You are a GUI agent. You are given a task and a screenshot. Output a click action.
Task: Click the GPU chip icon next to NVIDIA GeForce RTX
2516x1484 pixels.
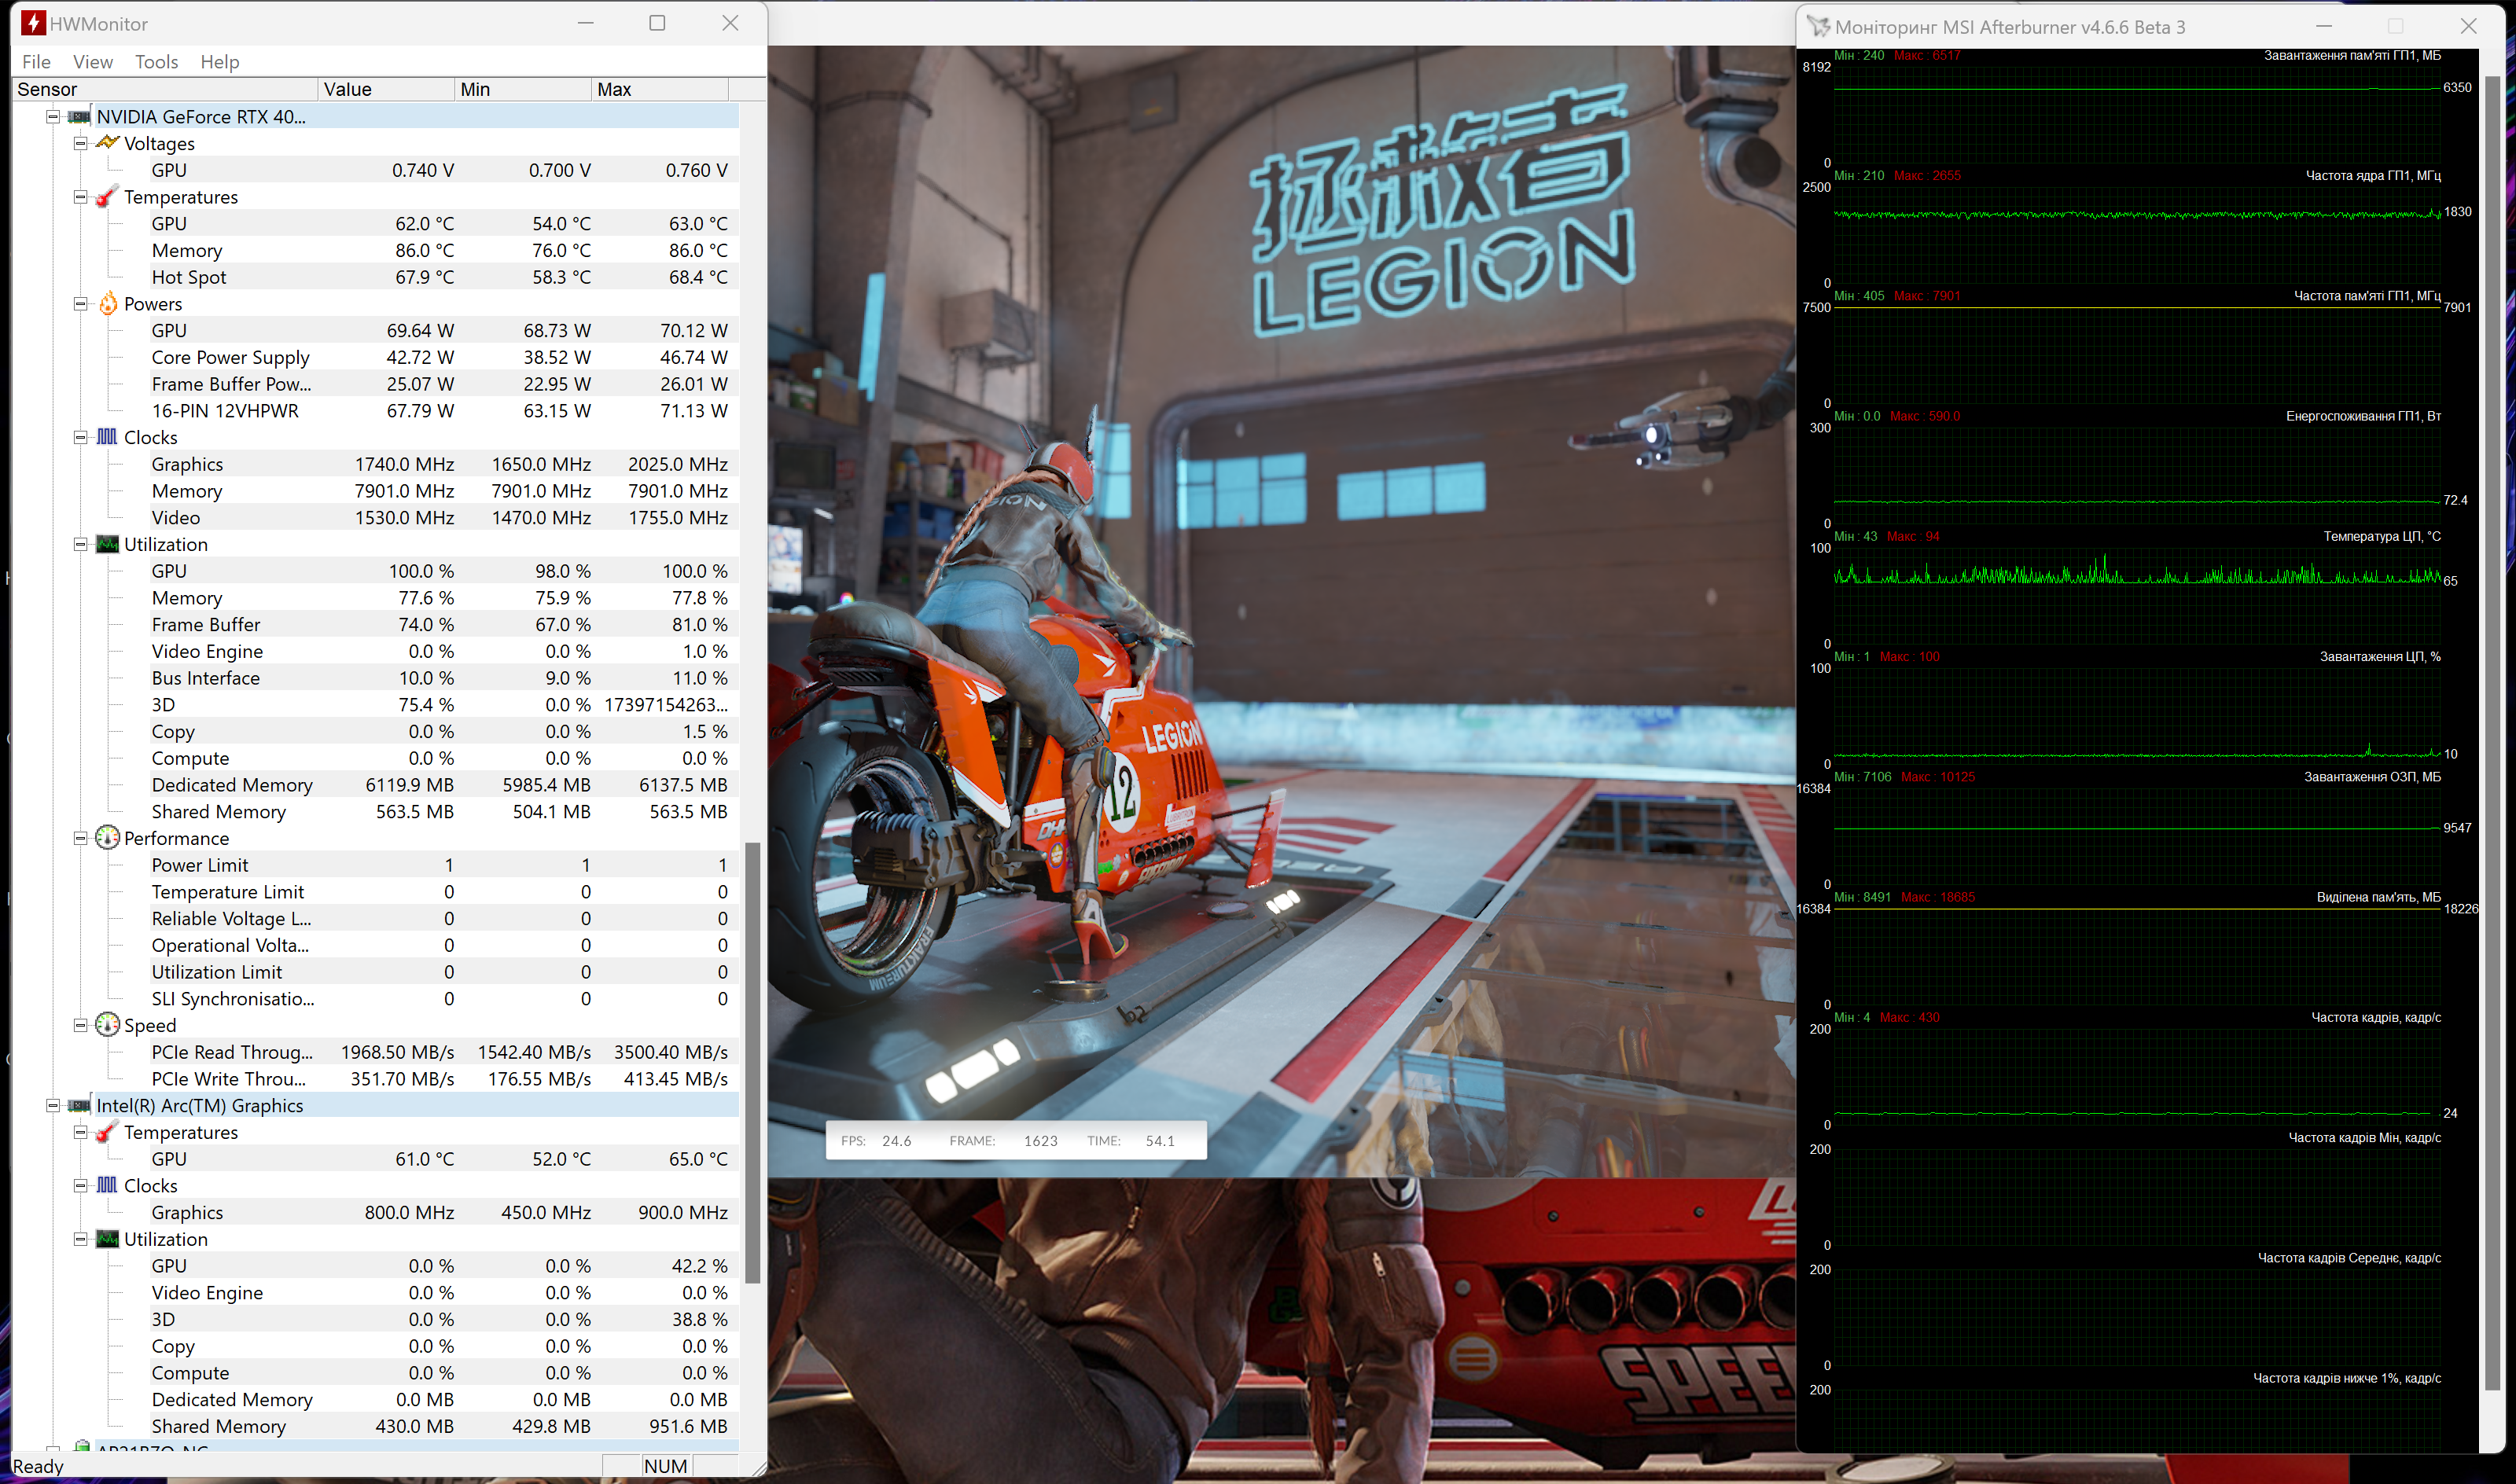click(78, 116)
